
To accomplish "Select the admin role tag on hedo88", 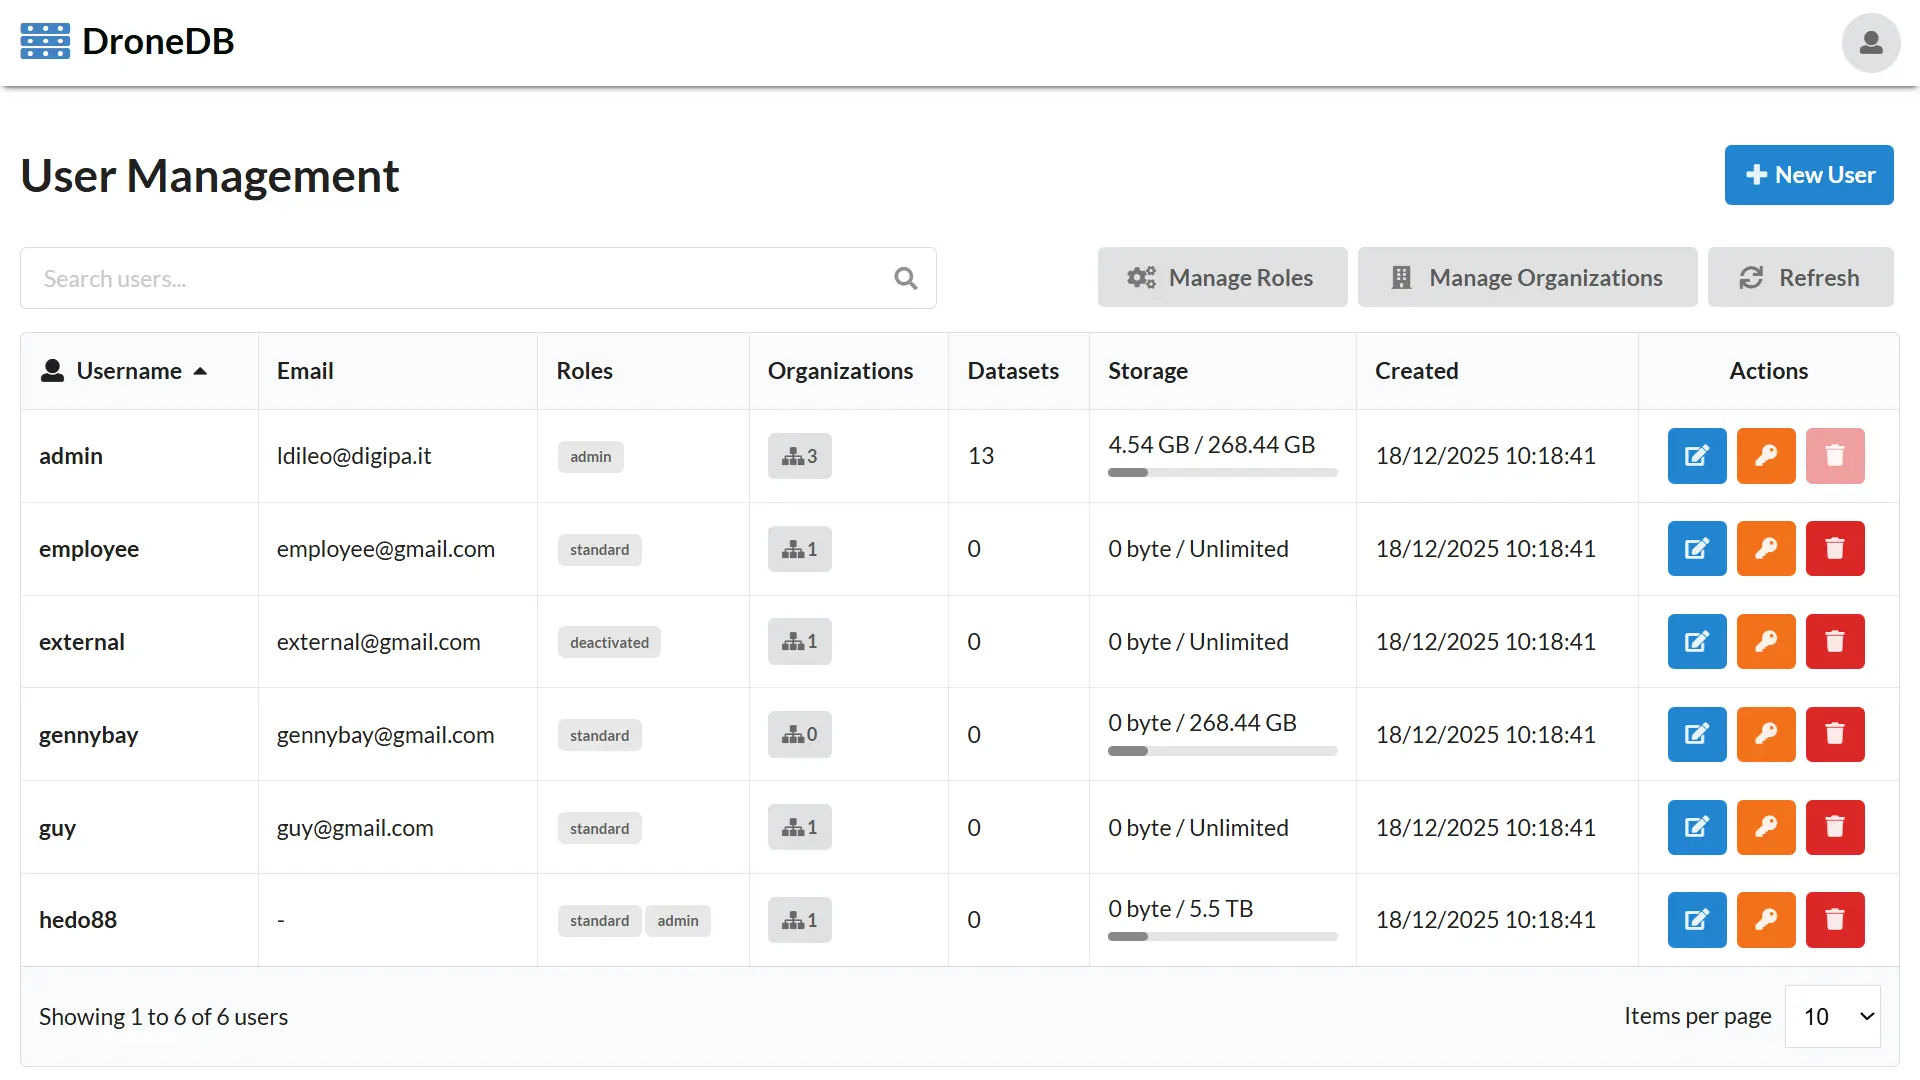I will tap(678, 920).
